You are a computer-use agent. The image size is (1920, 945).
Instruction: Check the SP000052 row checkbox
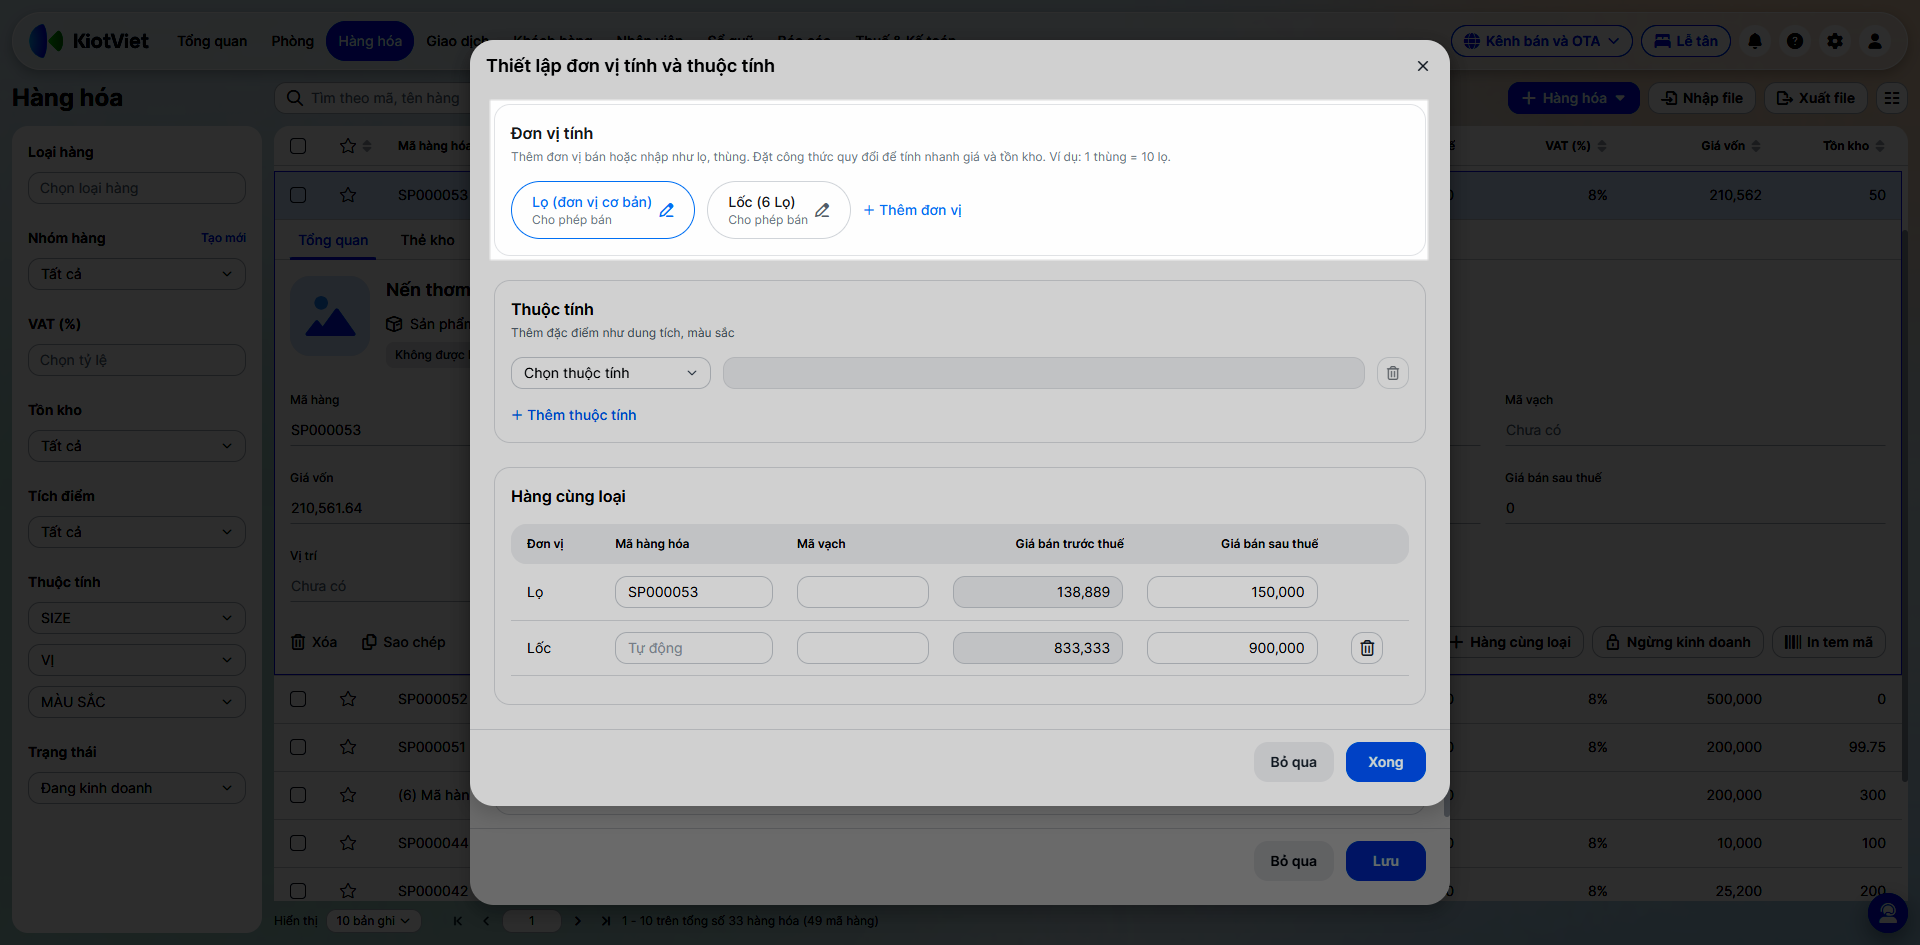point(298,699)
